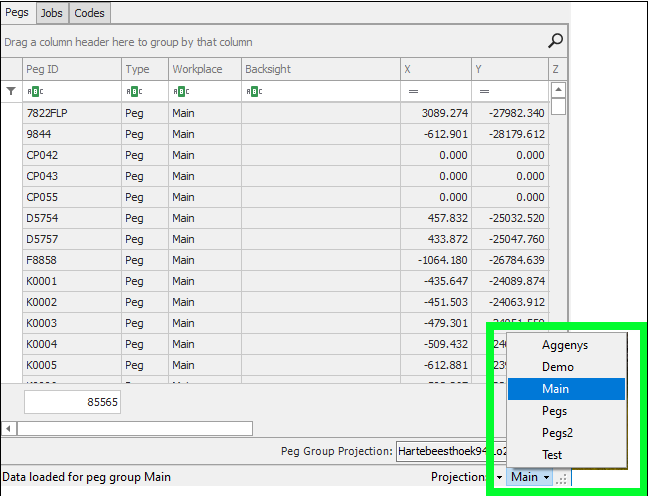Image resolution: width=648 pixels, height=496 pixels.
Task: Open Workplace column filter condition icon
Action: click(x=179, y=91)
